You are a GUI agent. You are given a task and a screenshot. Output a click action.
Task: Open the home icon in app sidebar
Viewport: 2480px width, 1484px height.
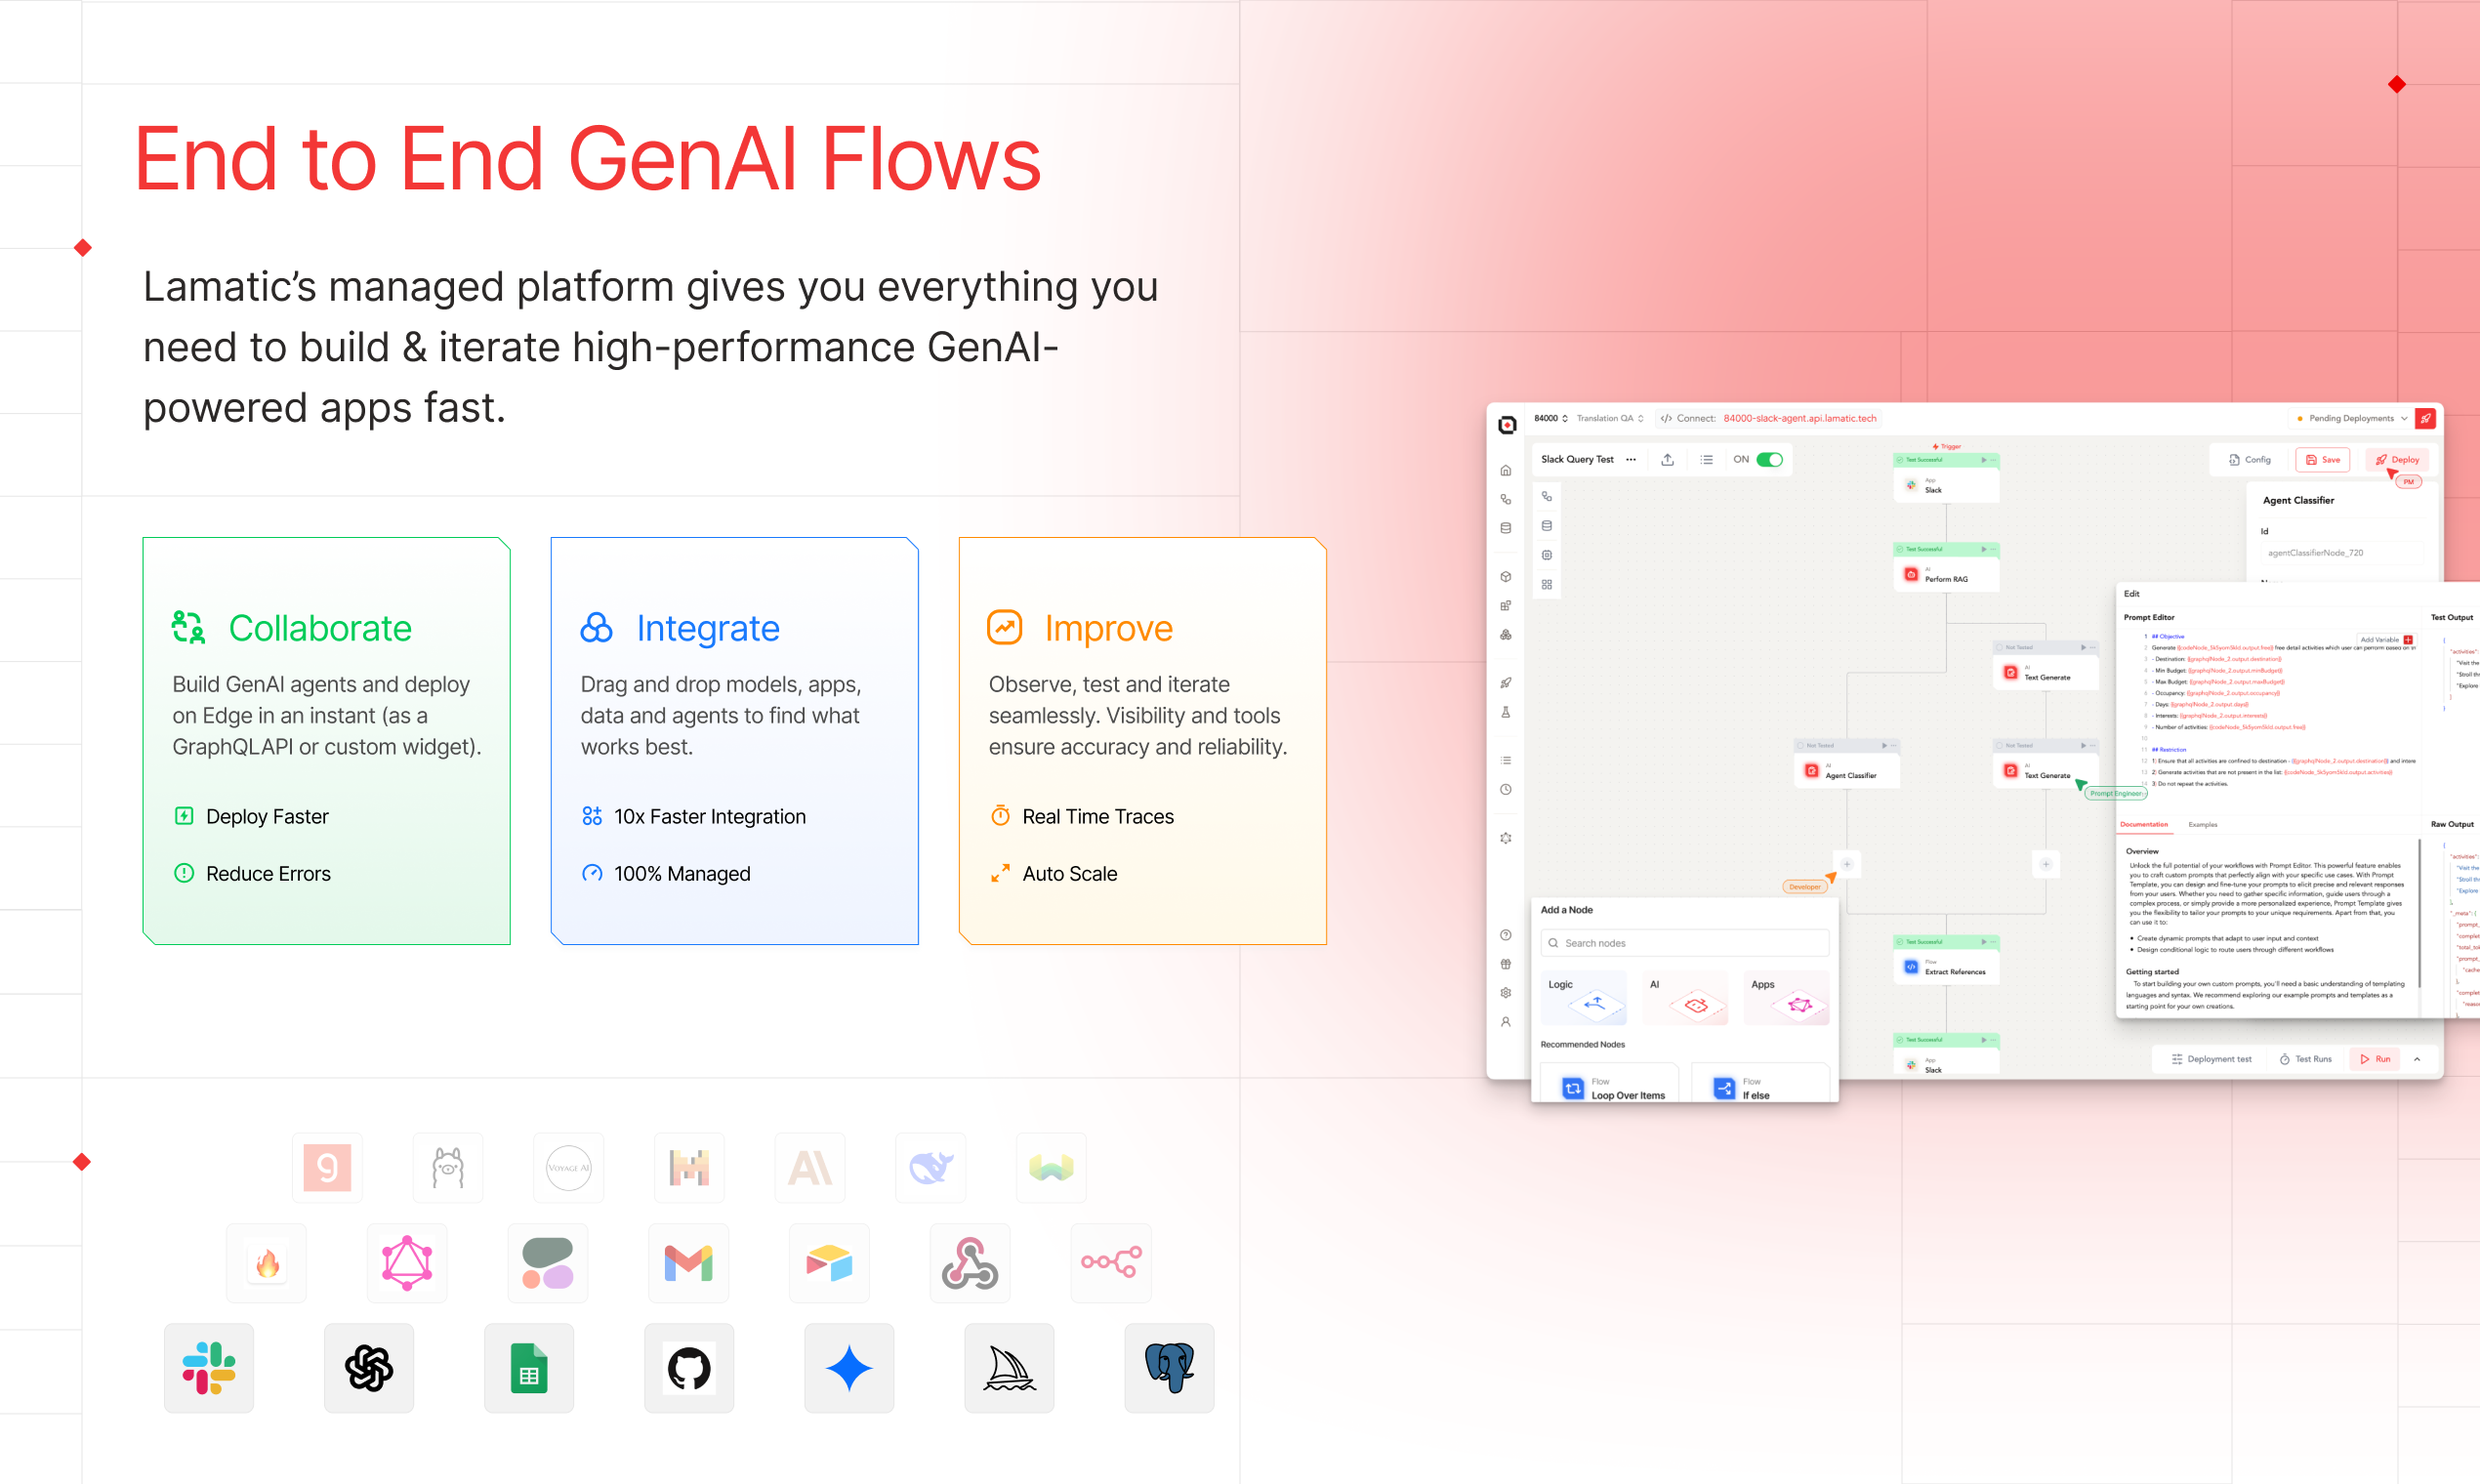[1506, 470]
